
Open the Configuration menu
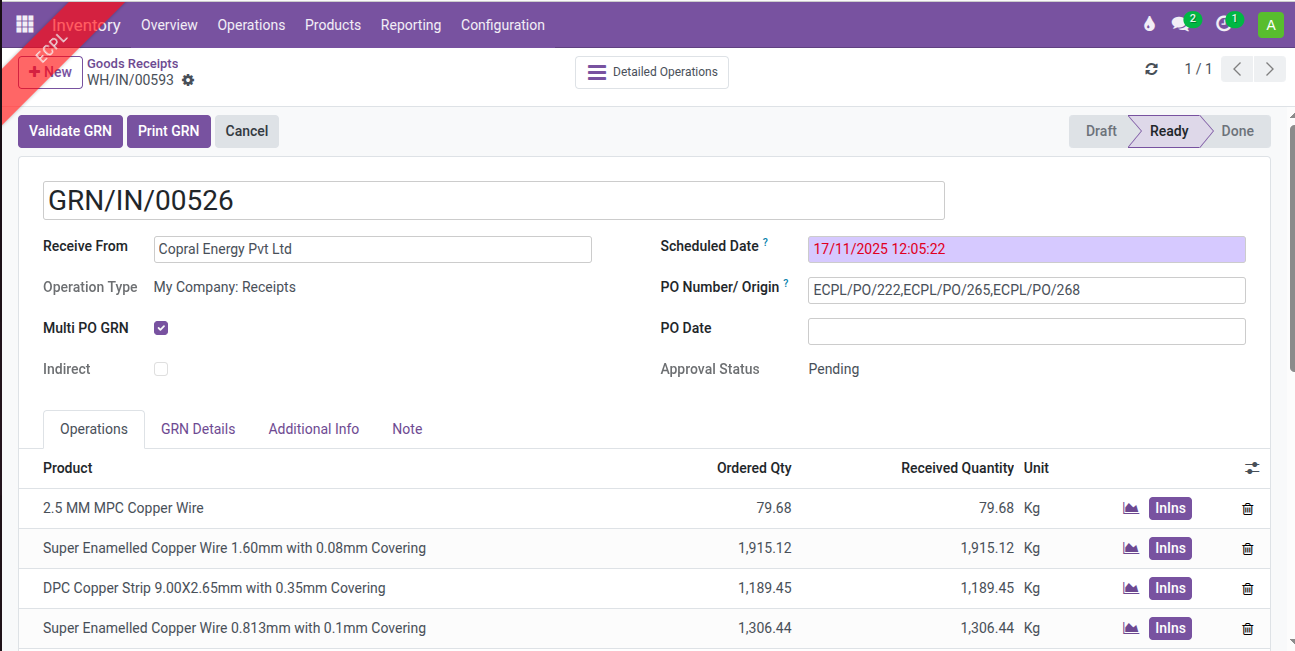click(x=502, y=25)
